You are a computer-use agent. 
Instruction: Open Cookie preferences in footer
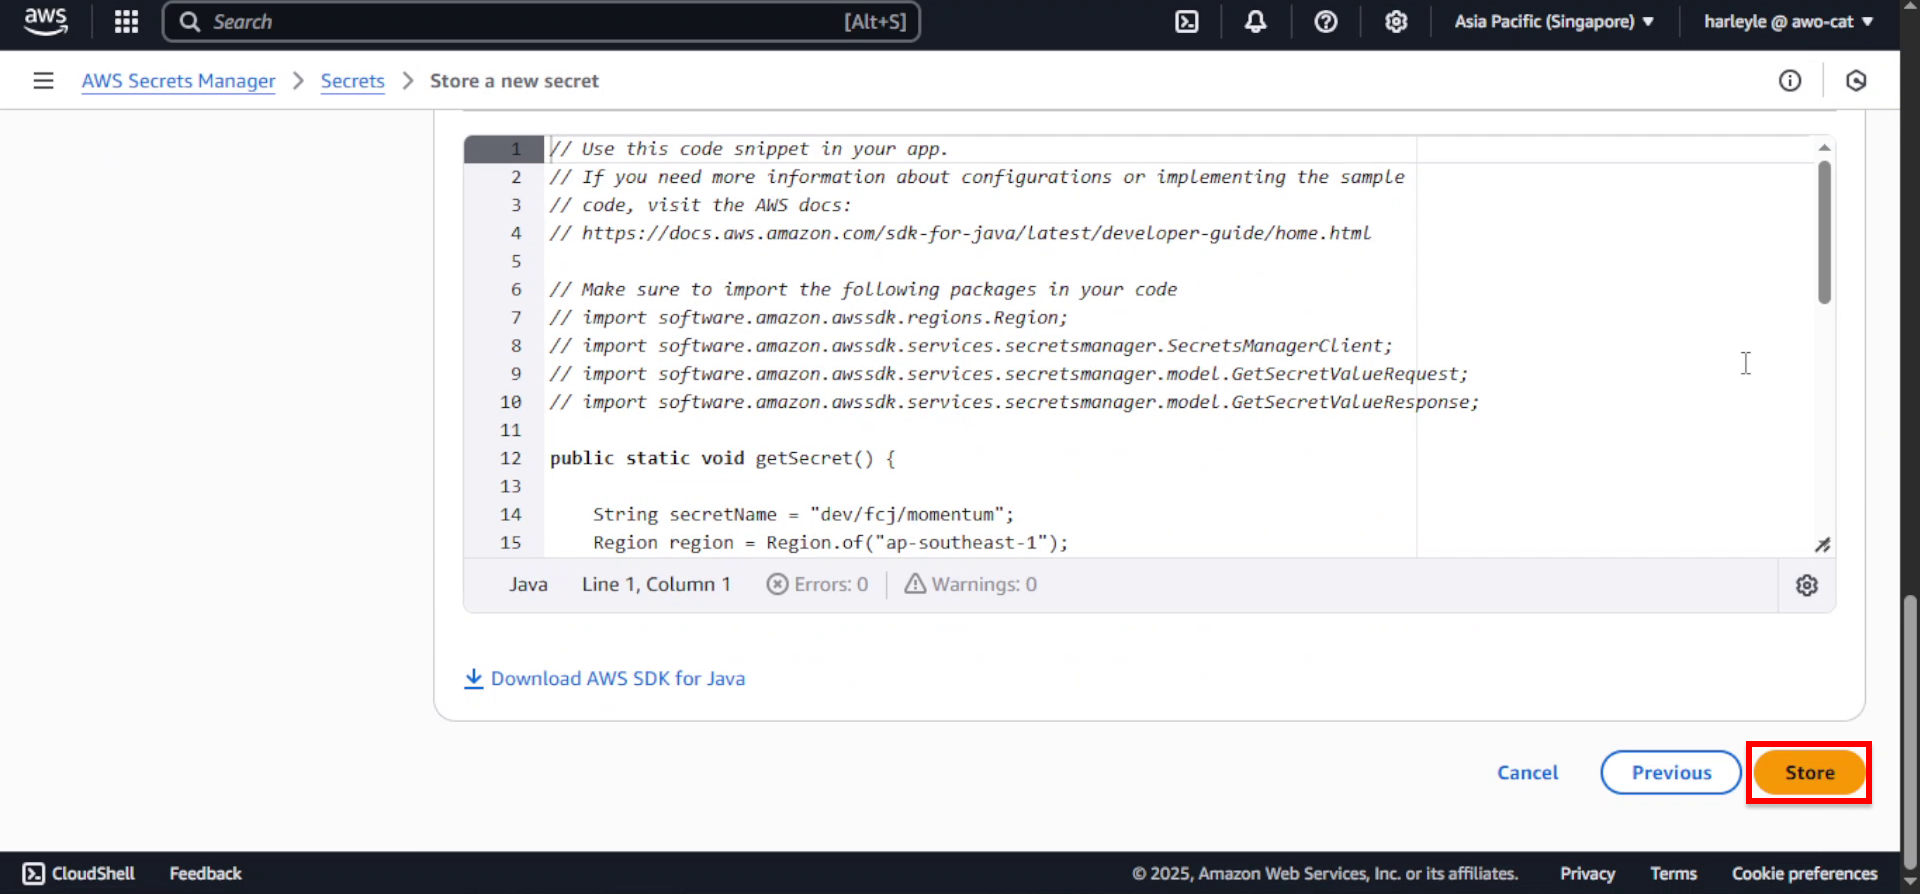click(1805, 873)
